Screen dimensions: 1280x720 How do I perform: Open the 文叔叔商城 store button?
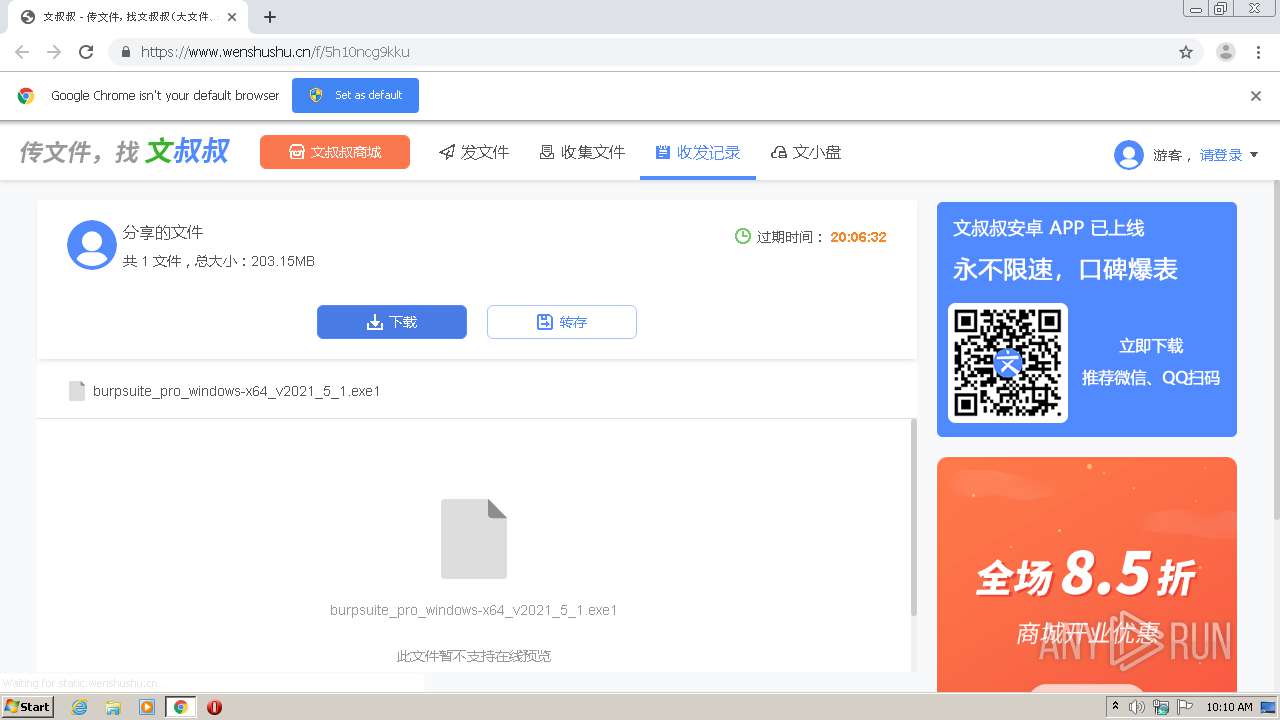(x=335, y=152)
